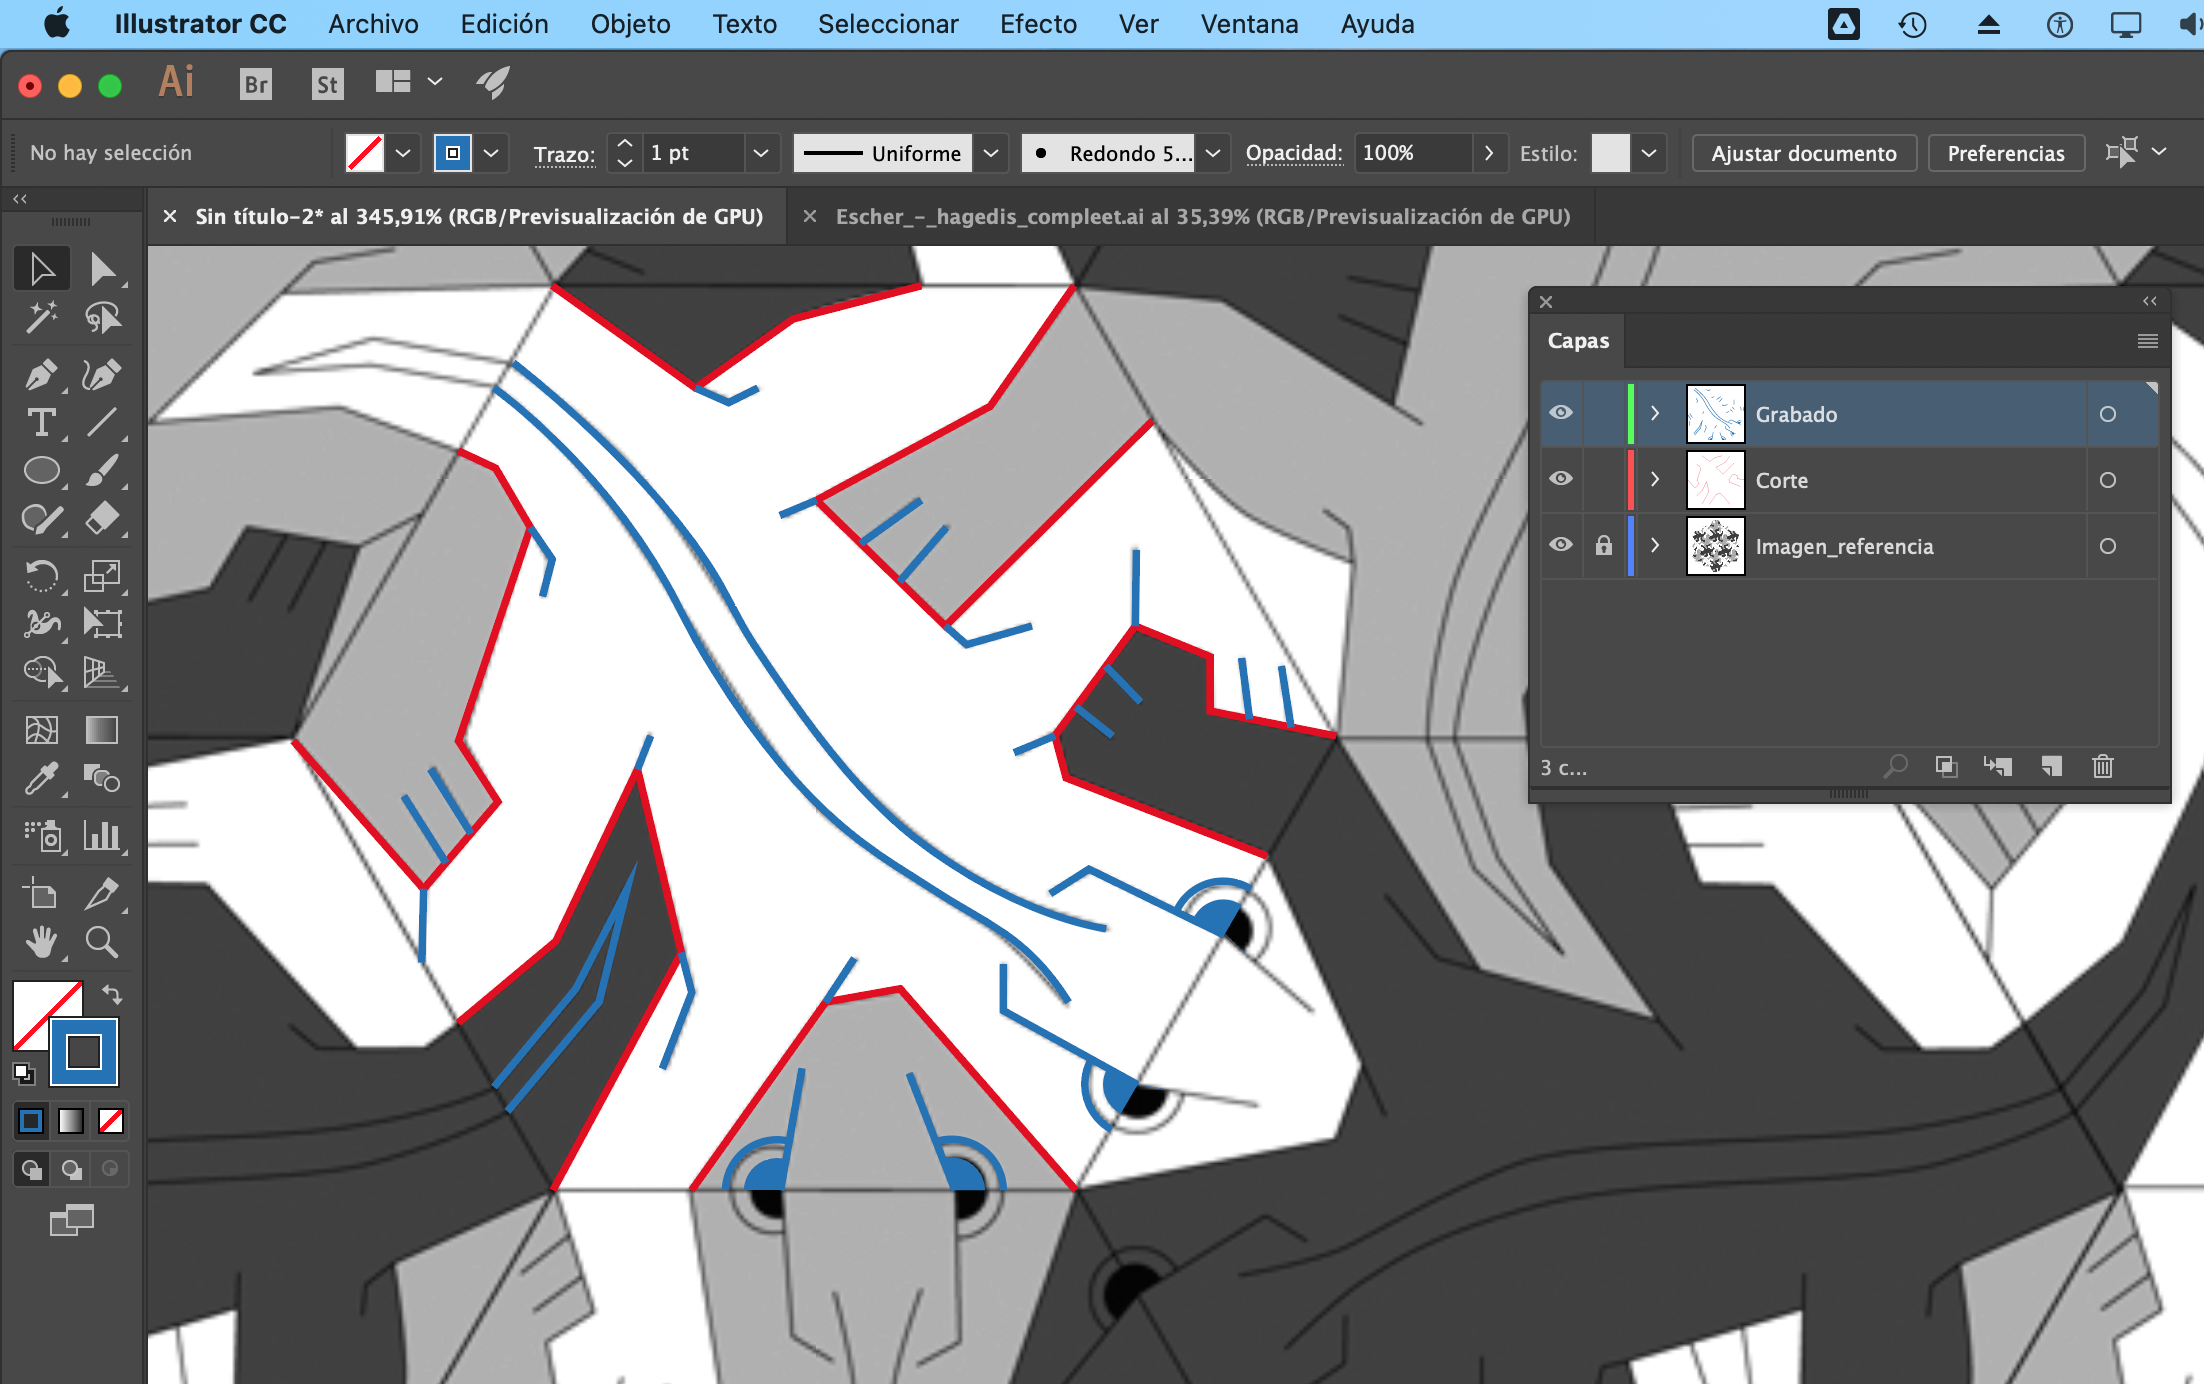Click the toolbar Fill swatch
The width and height of the screenshot is (2204, 1384).
(x=38, y=1007)
